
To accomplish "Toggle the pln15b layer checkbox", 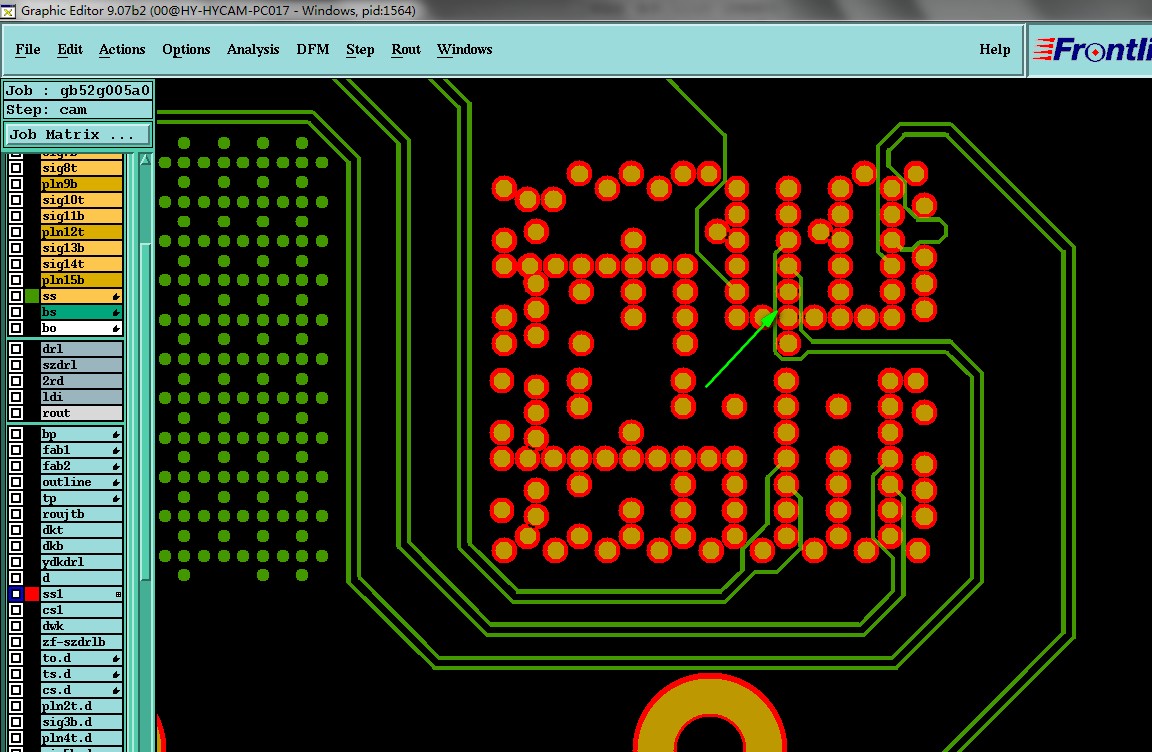I will 15,280.
